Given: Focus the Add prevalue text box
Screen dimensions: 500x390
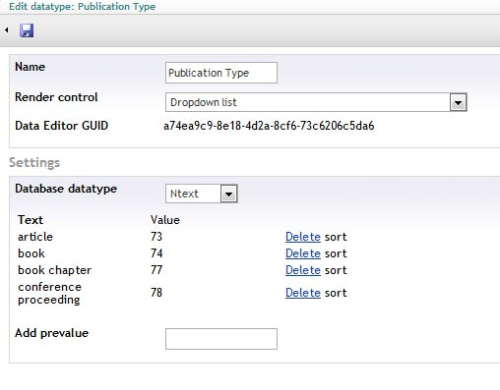Looking at the screenshot, I should tap(221, 339).
